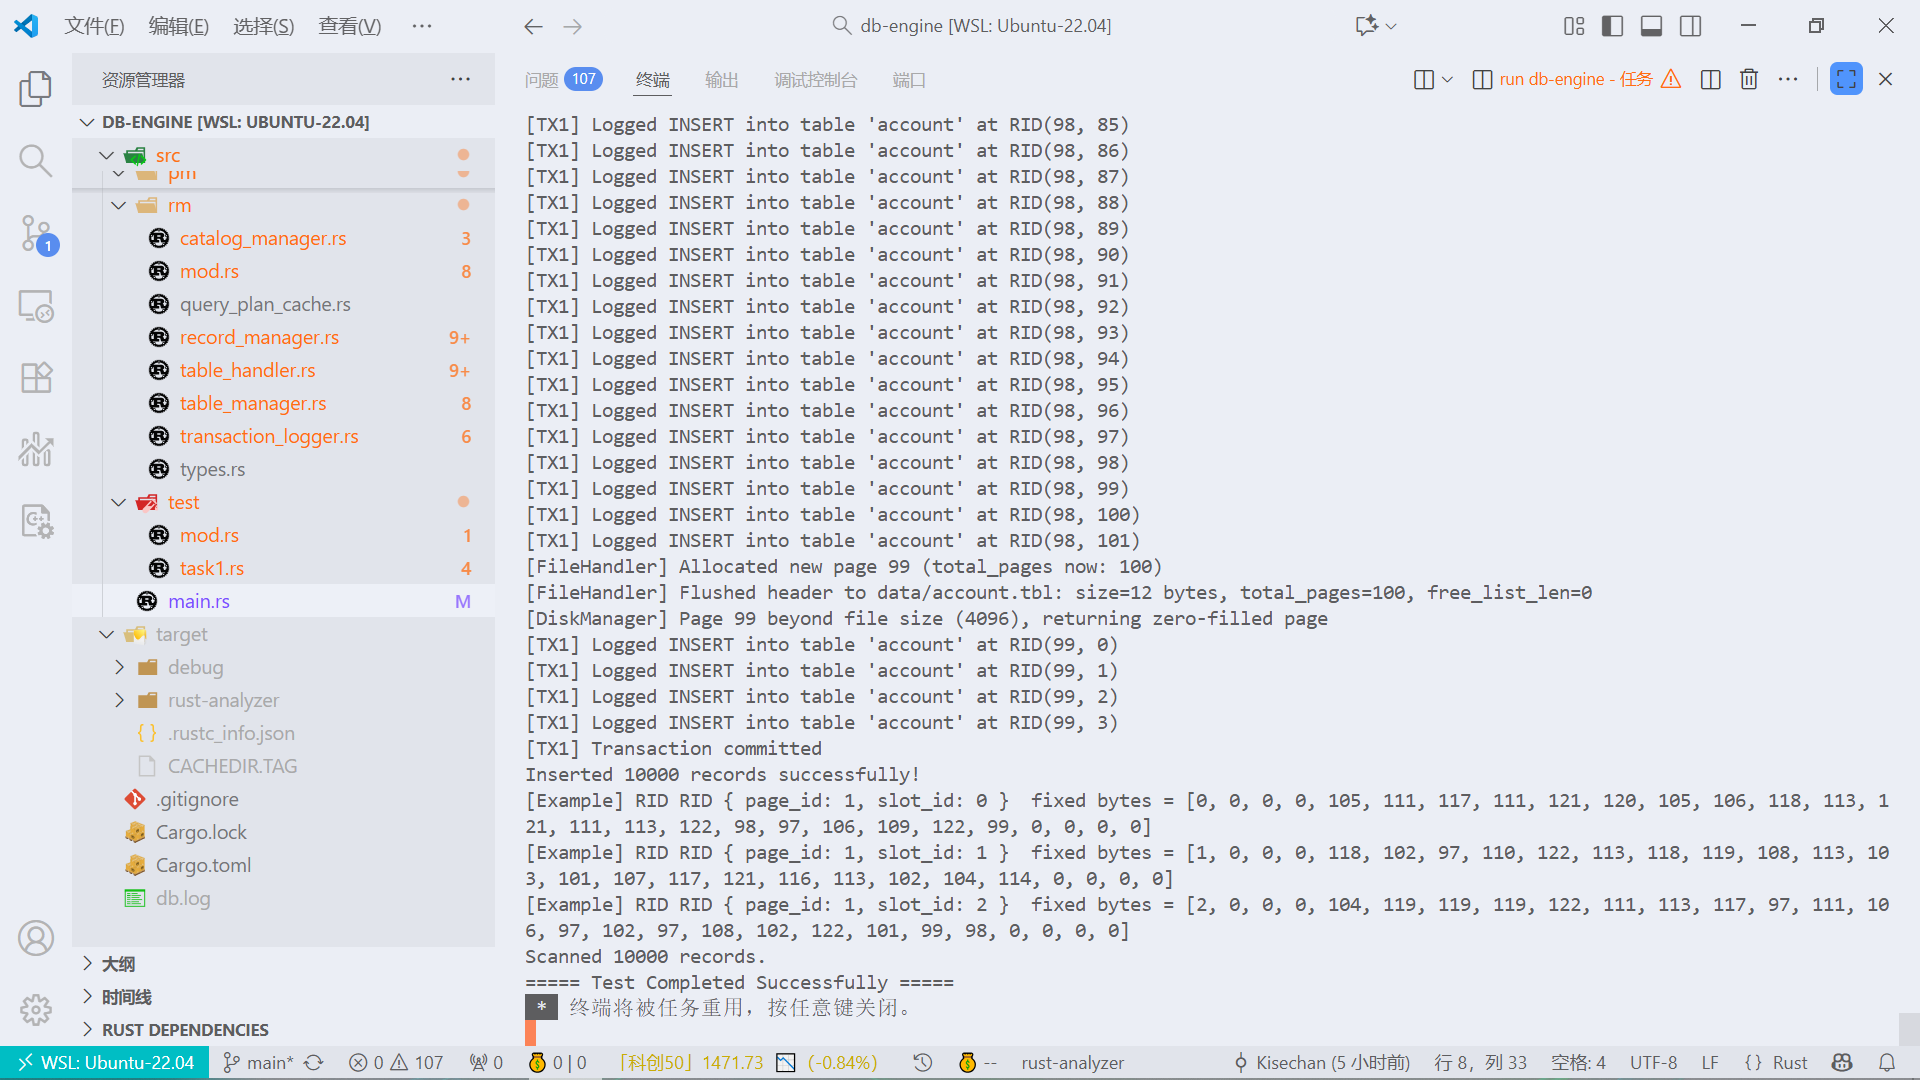
Task: Click the terminal vertical scrollbar
Action: (1908, 1027)
